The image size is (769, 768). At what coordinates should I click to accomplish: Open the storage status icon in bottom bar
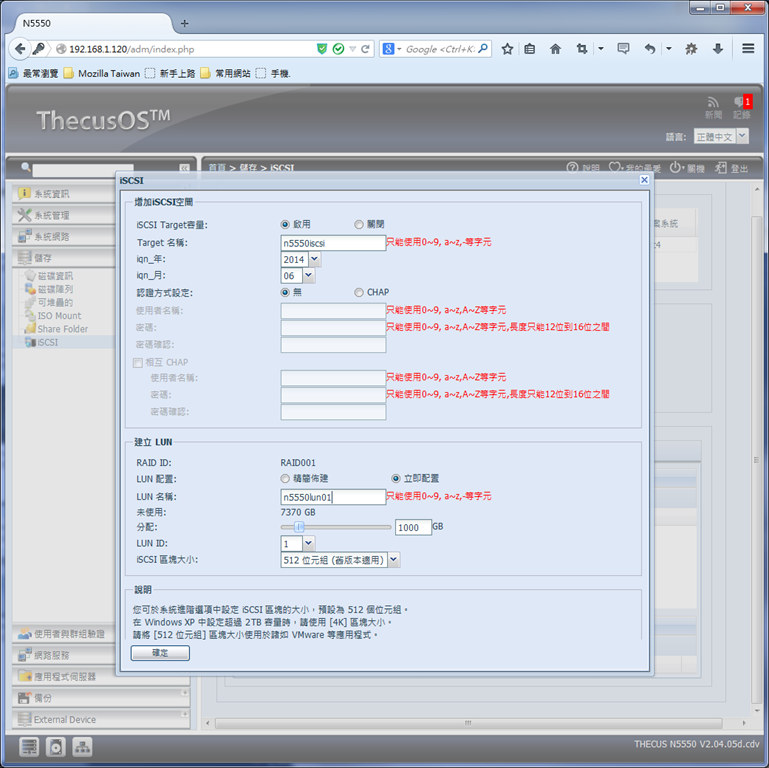pos(29,746)
